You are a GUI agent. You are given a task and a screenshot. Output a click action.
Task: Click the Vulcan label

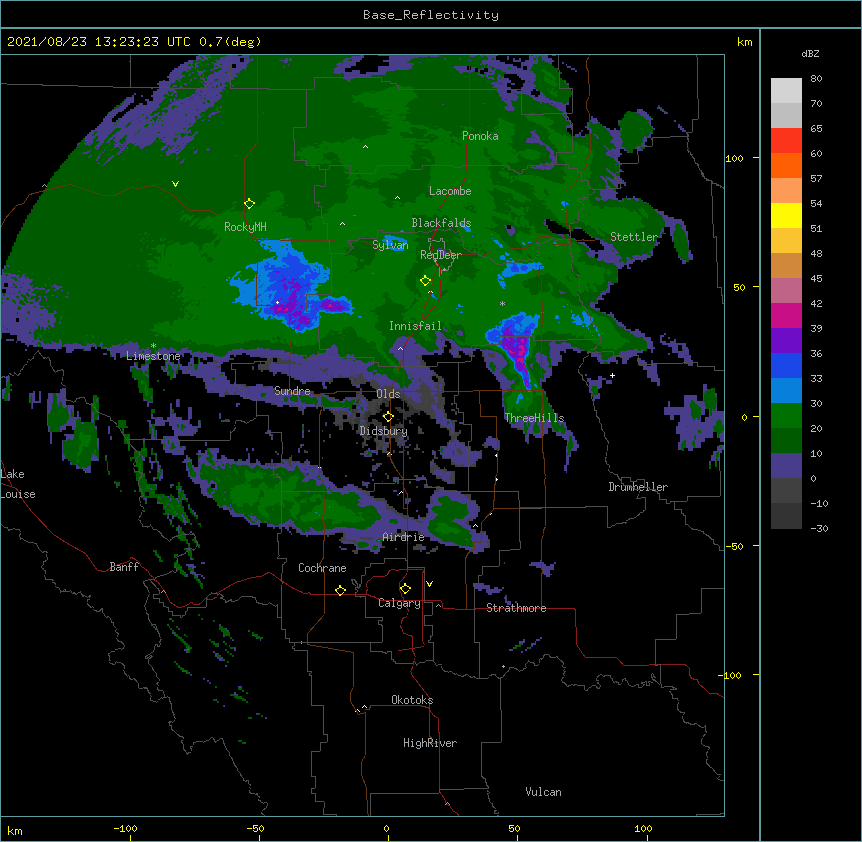click(x=543, y=792)
